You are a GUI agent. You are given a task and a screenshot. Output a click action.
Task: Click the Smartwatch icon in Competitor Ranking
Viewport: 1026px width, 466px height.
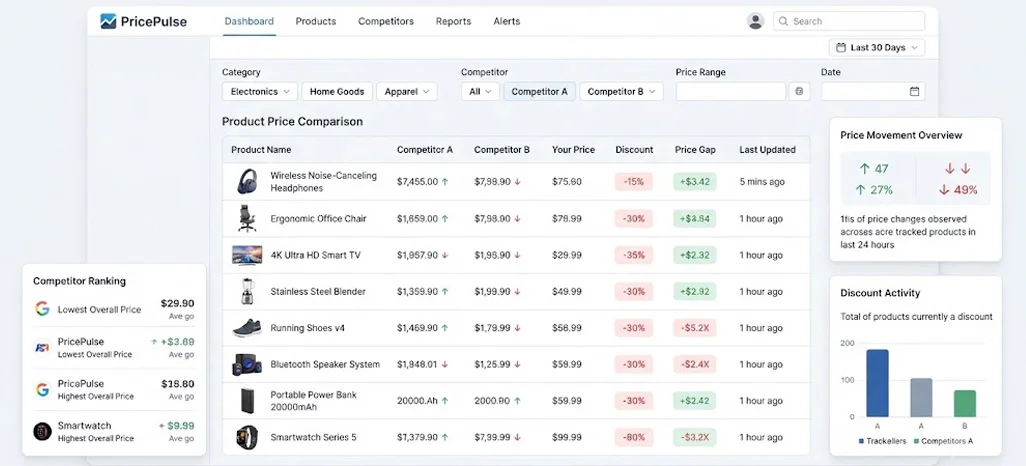tap(43, 431)
